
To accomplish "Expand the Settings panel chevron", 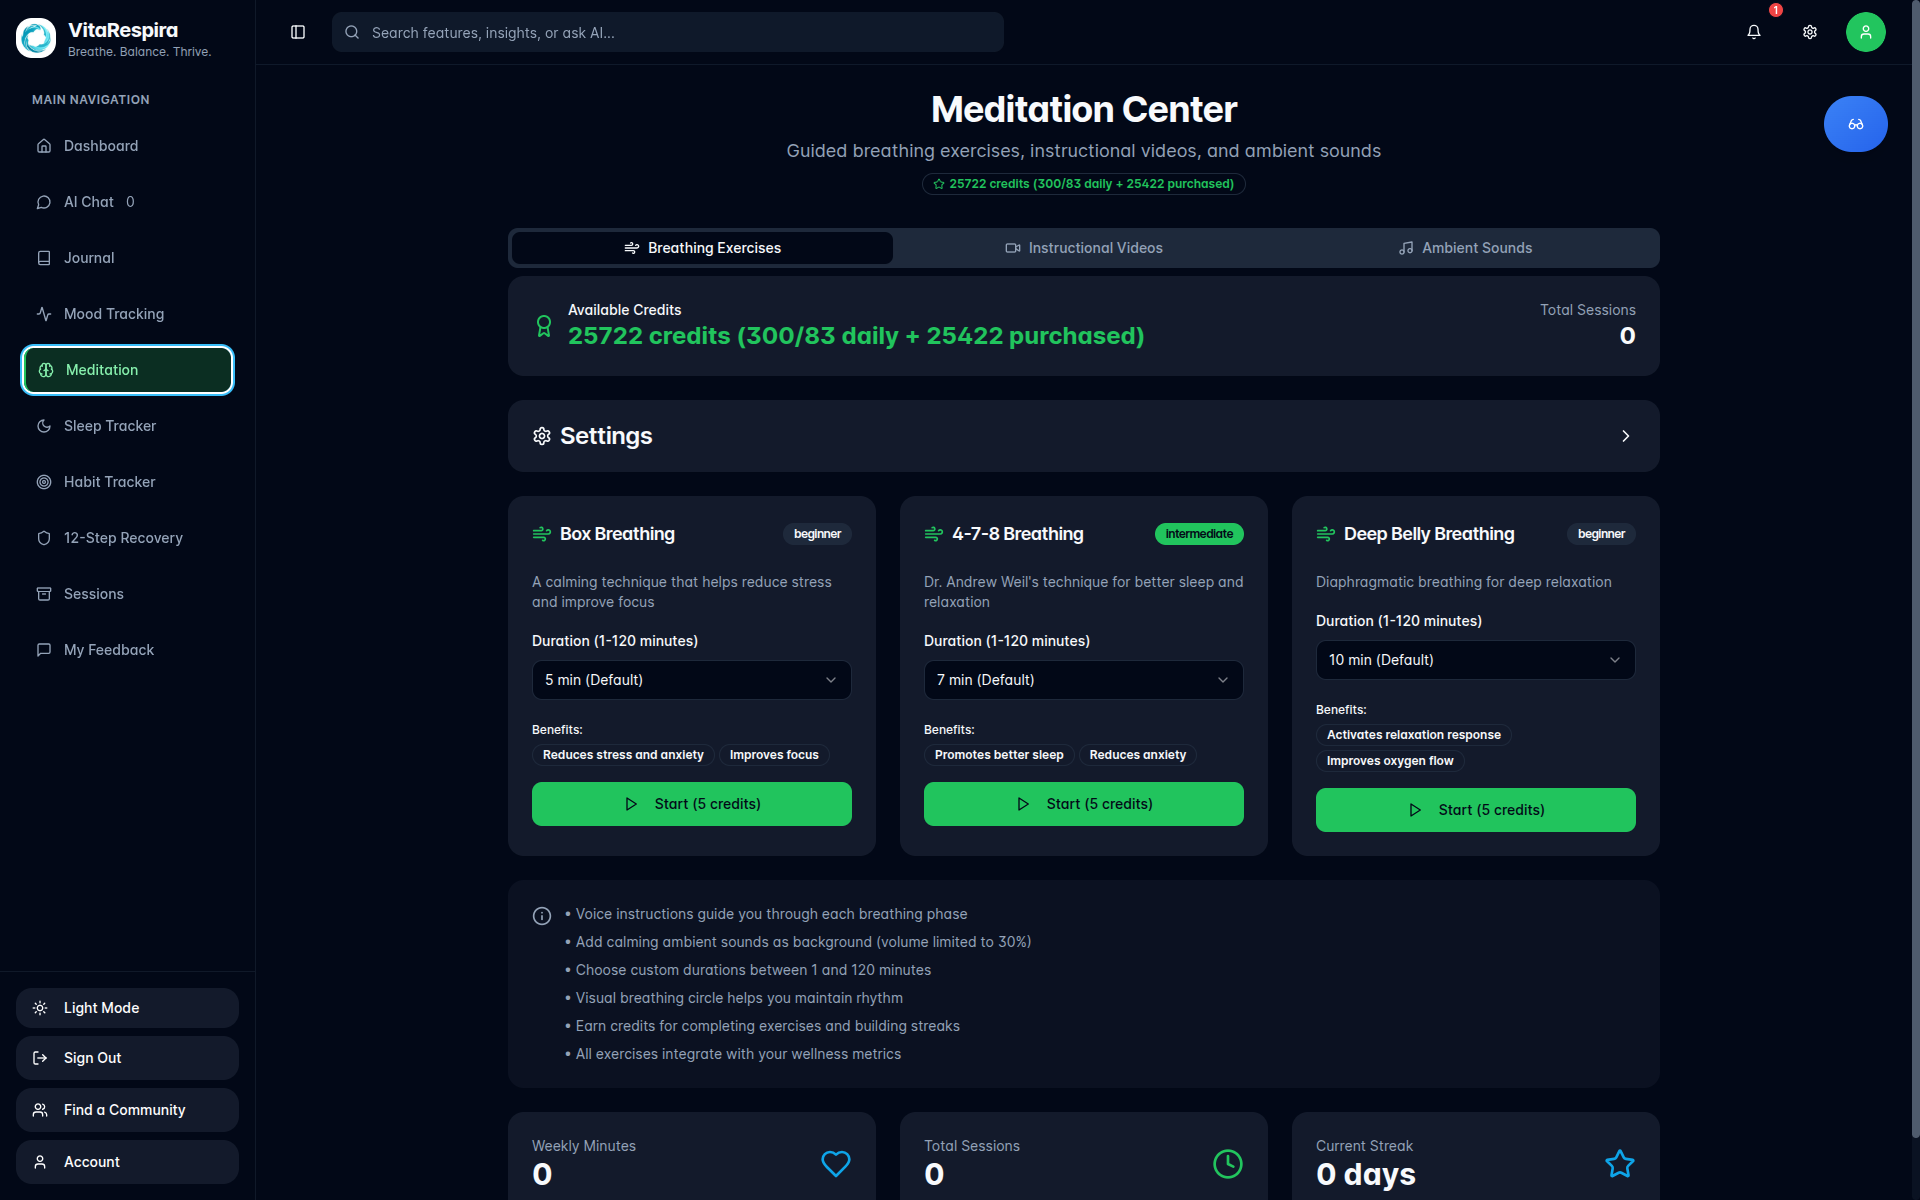I will click(1625, 436).
